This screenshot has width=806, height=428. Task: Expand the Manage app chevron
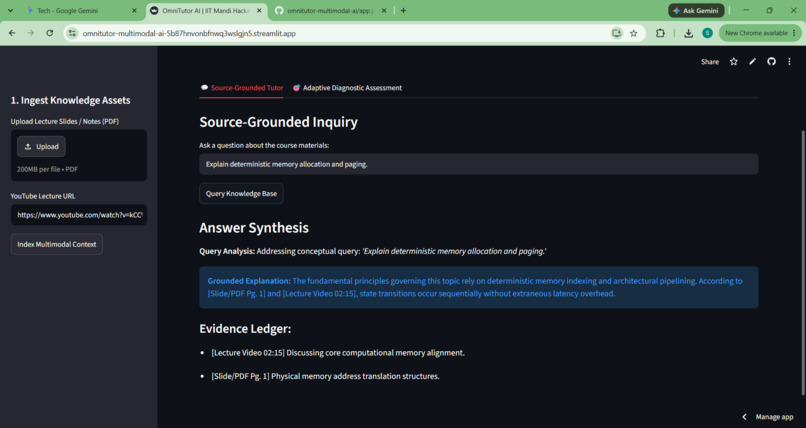[x=744, y=417]
